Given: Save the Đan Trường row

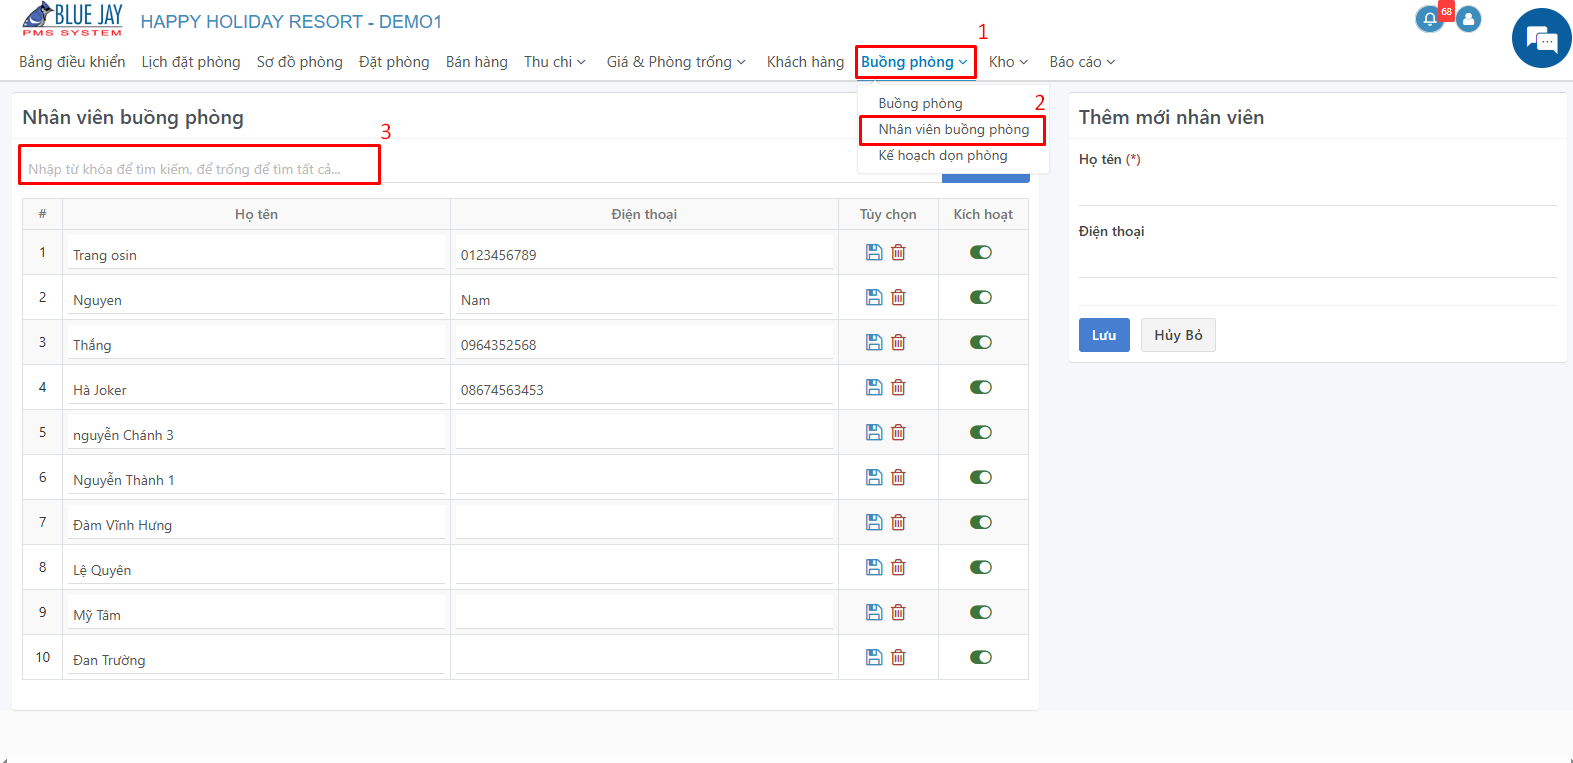Looking at the screenshot, I should 874,657.
